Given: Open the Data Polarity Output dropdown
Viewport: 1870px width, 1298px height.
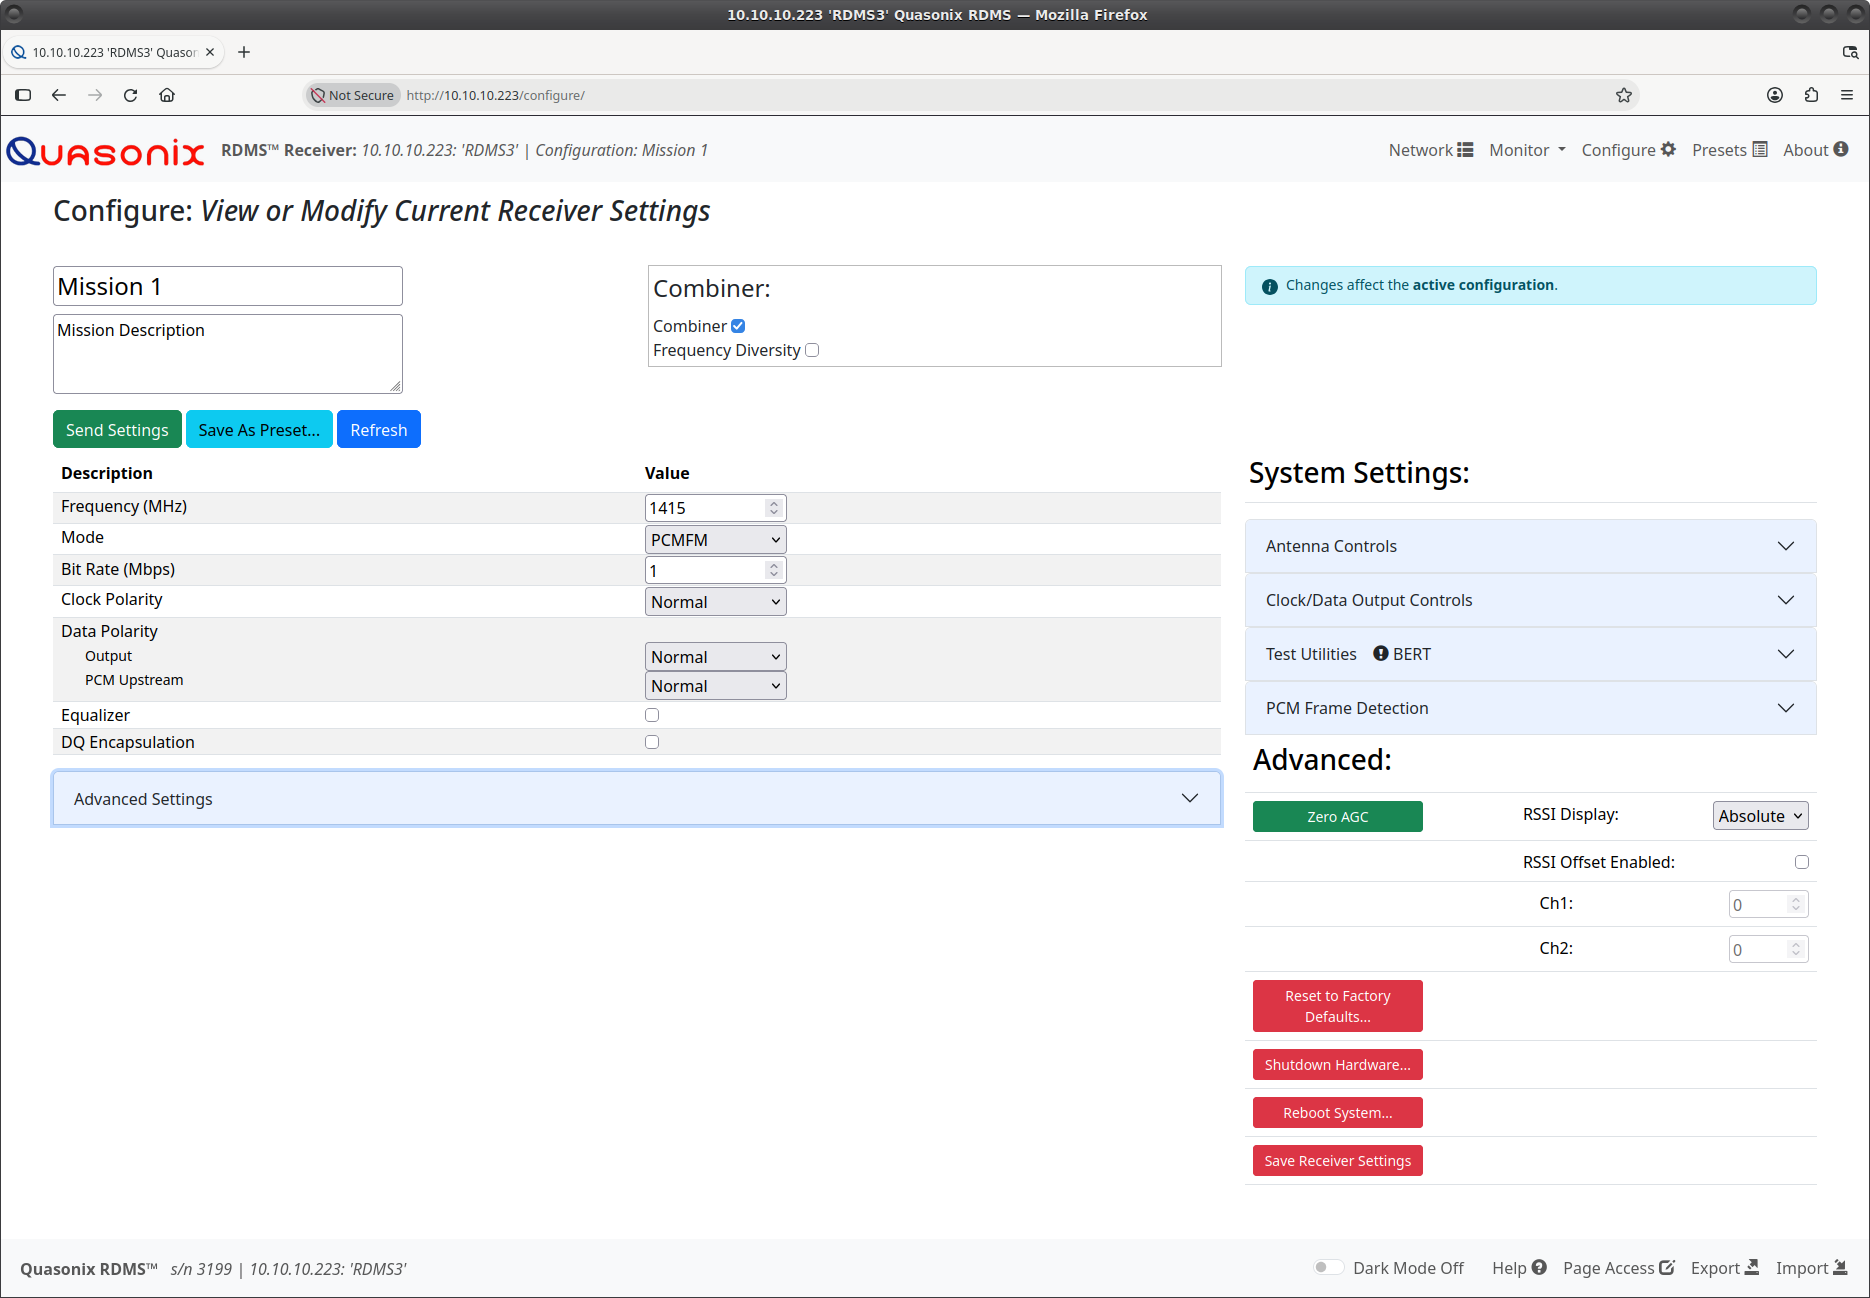Looking at the screenshot, I should tap(715, 657).
